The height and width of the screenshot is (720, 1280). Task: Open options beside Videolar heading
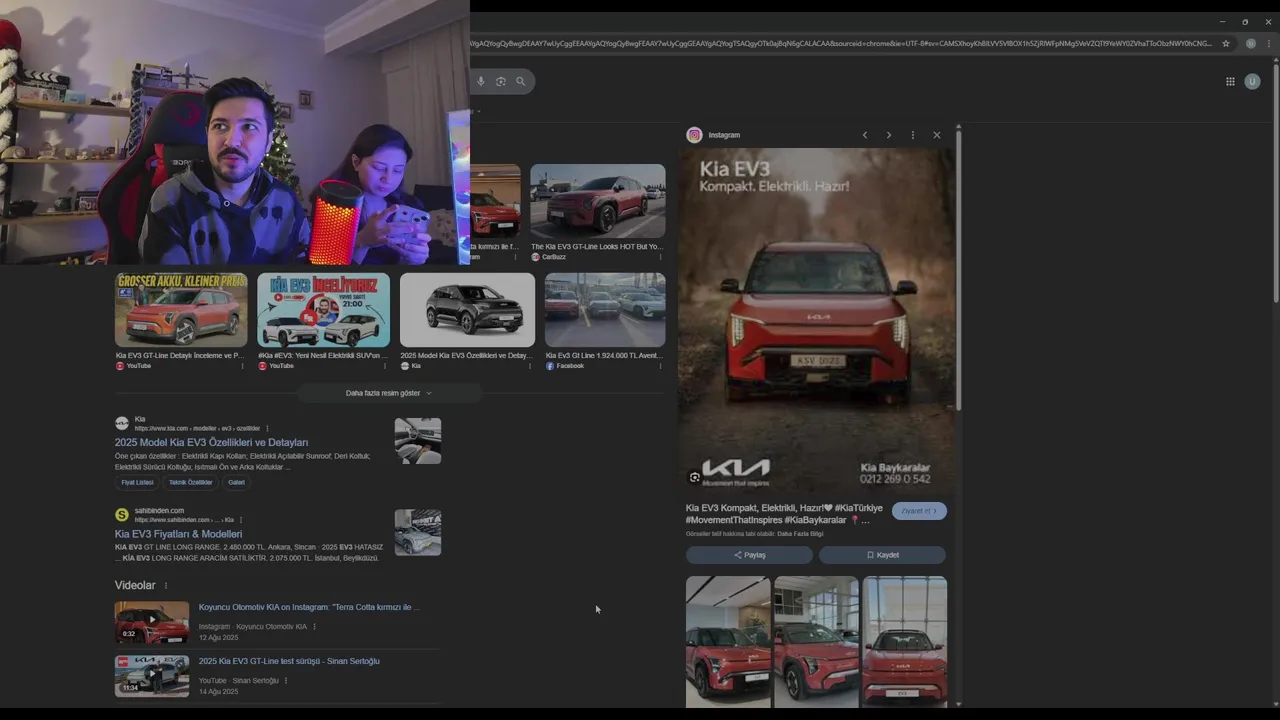click(x=166, y=586)
